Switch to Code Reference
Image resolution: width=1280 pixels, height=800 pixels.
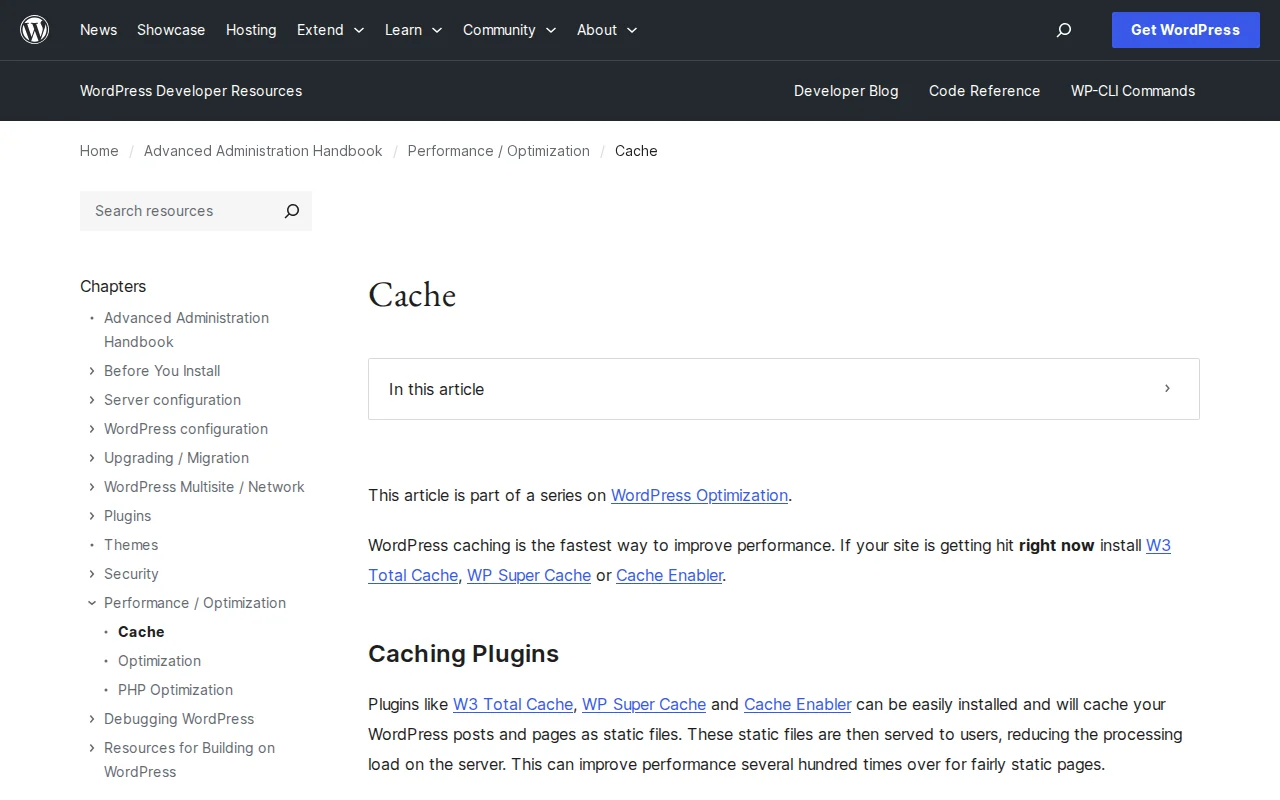click(x=984, y=91)
